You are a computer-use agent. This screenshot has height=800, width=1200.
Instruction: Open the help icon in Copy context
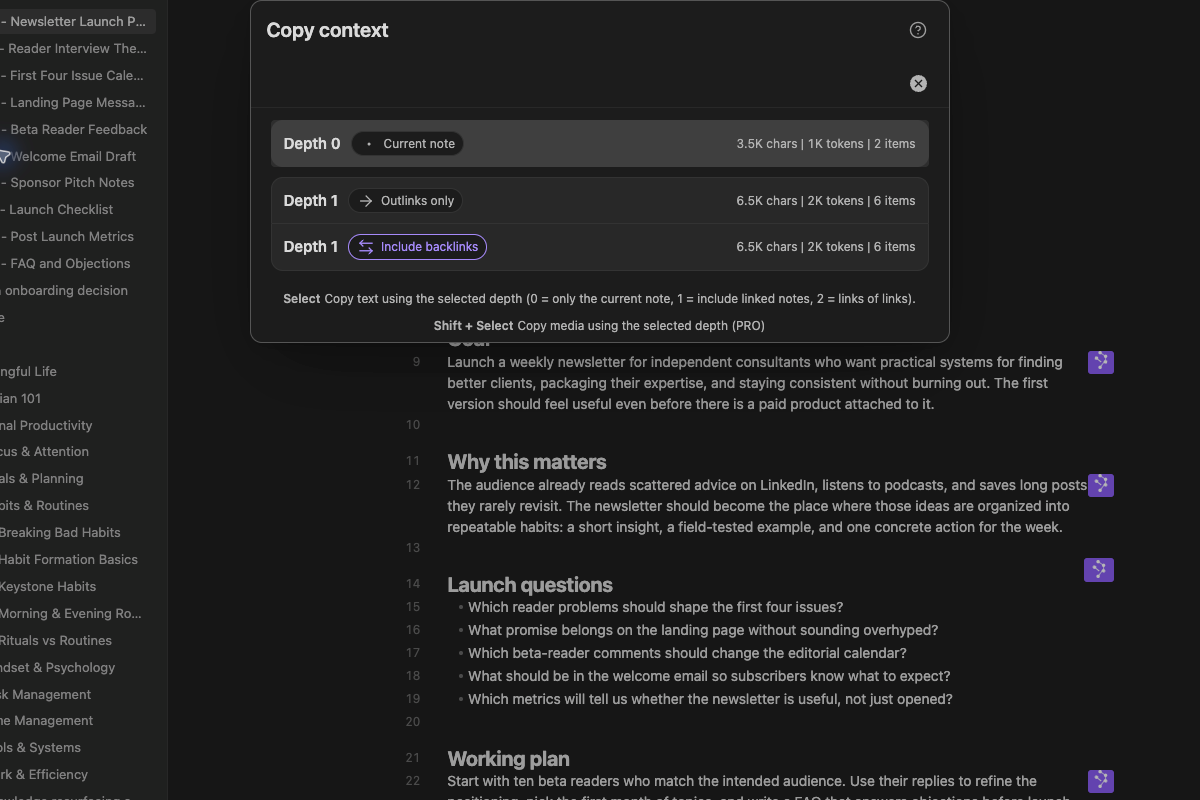click(x=918, y=30)
